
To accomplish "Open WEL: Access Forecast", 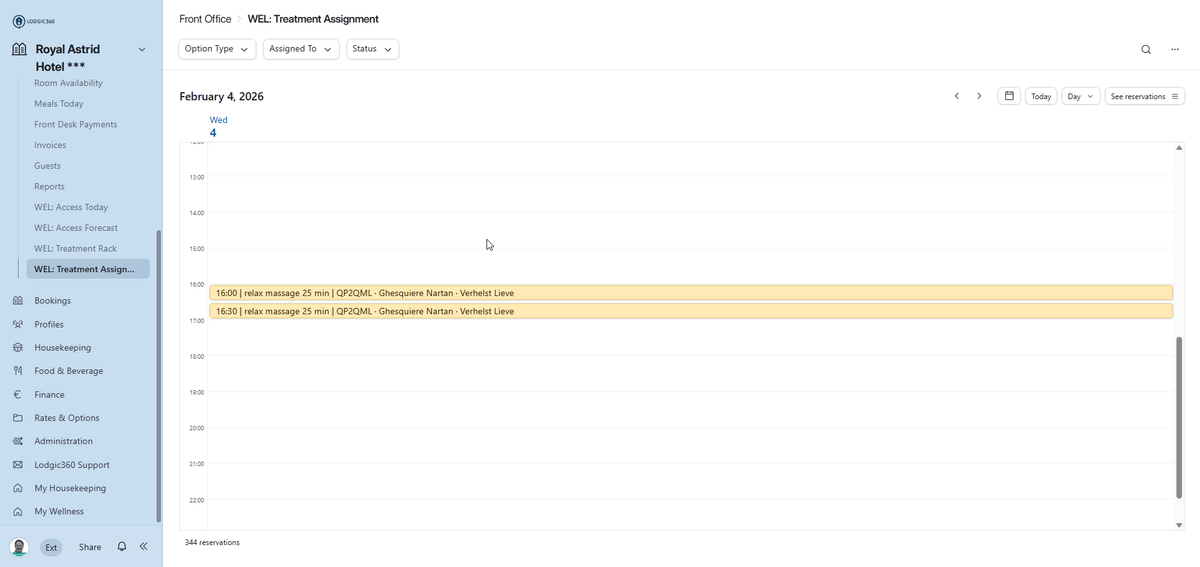I will 76,228.
